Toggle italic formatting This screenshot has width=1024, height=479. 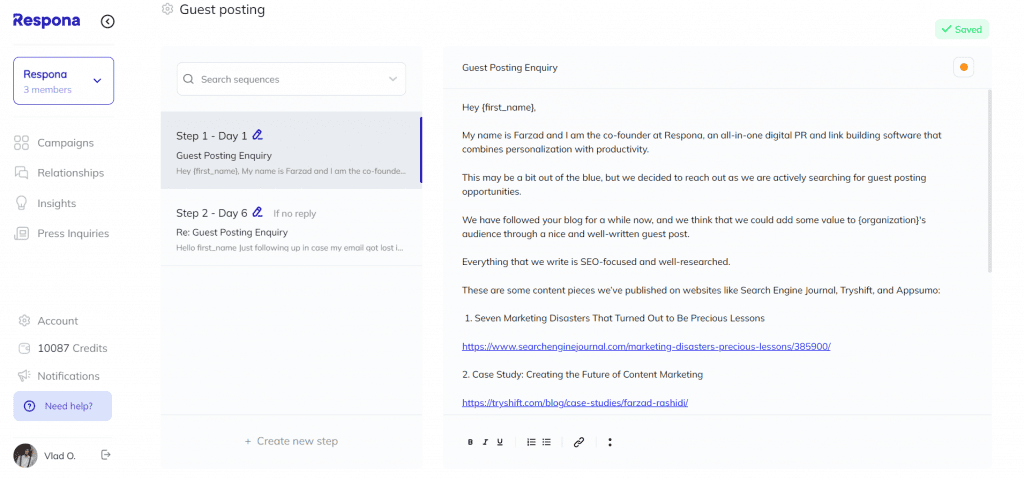tap(485, 442)
